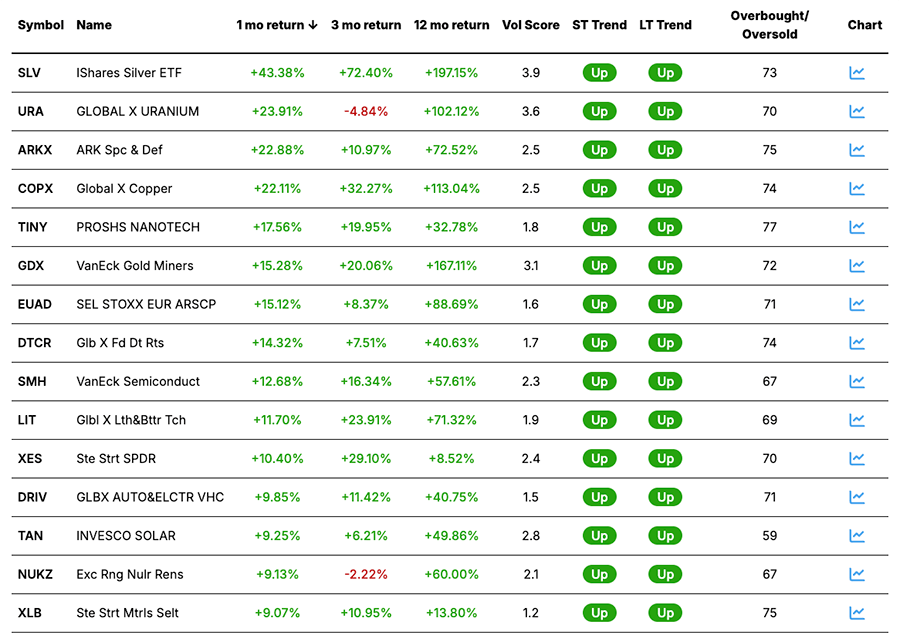Image resolution: width=900 pixels, height=643 pixels.
Task: View the COPX price chart icon
Action: tap(857, 188)
